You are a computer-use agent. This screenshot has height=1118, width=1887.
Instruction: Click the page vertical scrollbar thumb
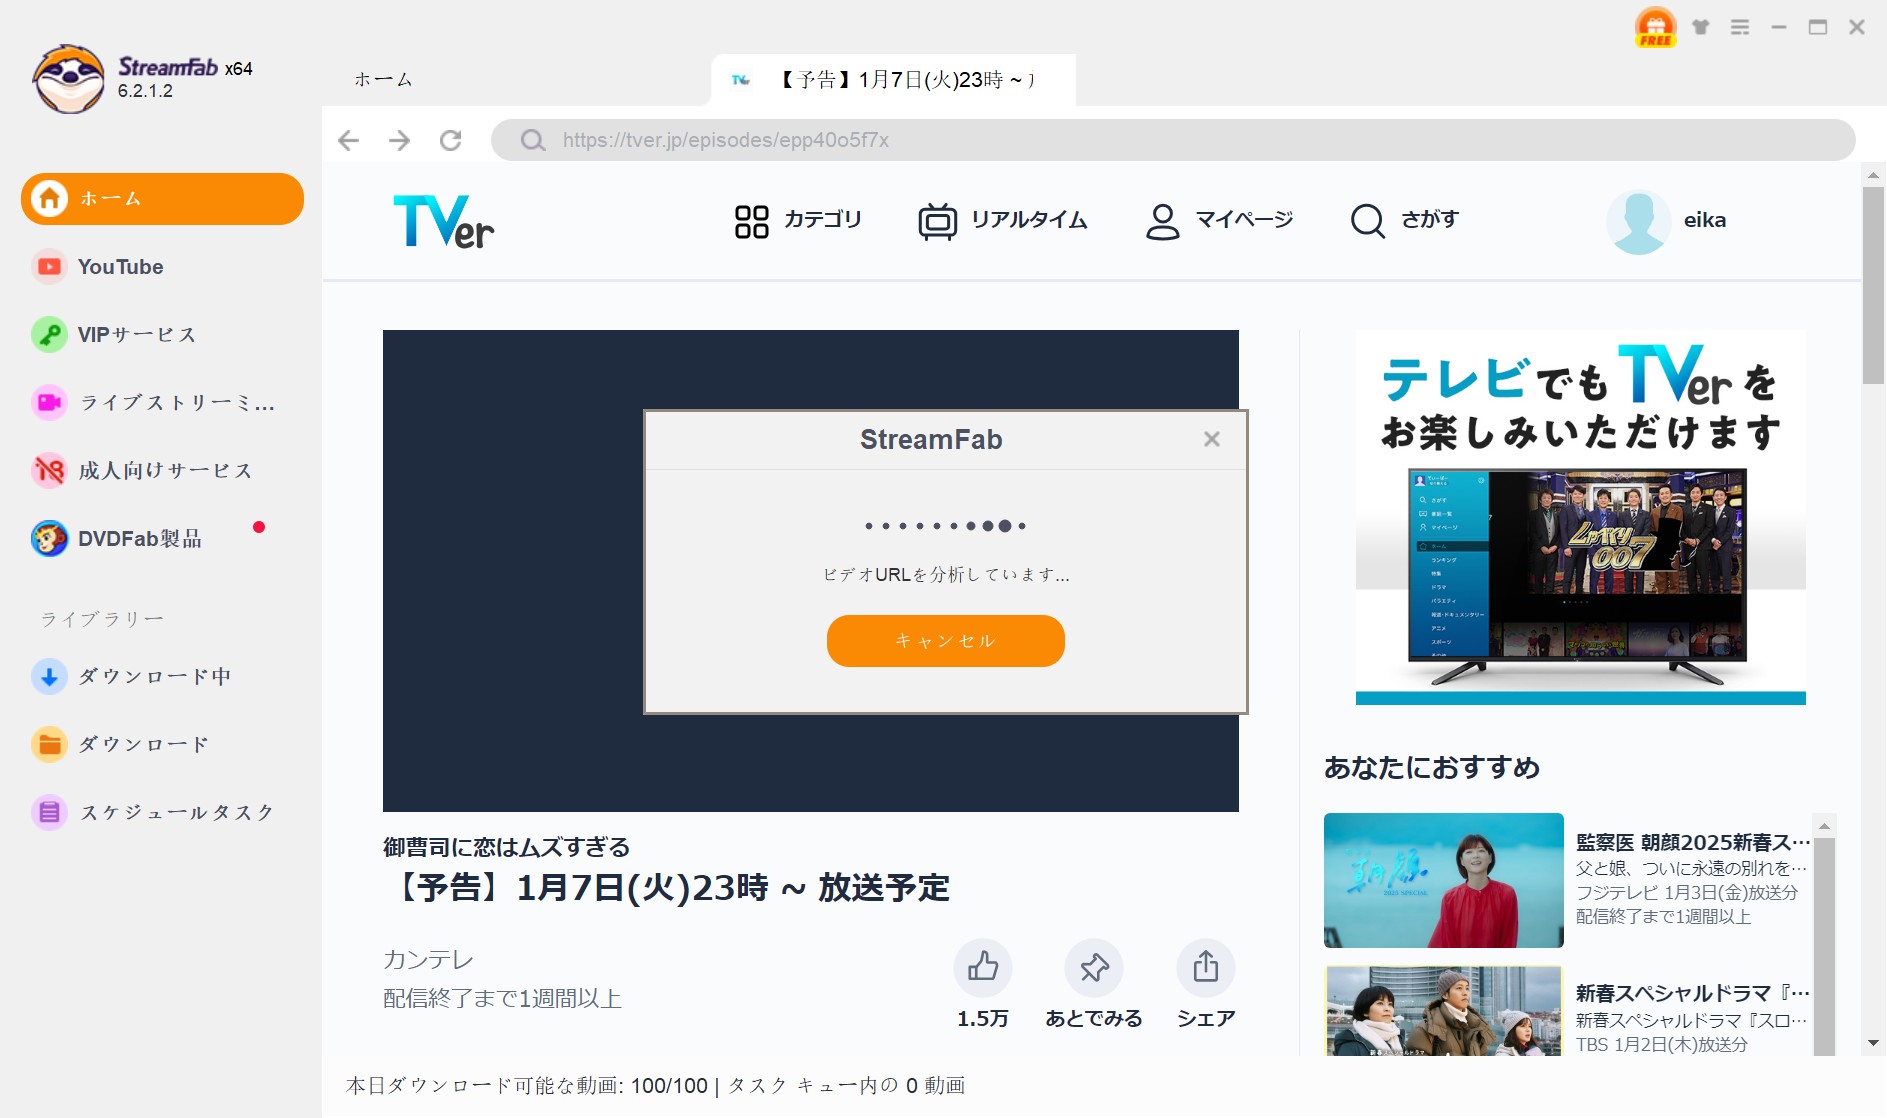click(1873, 285)
